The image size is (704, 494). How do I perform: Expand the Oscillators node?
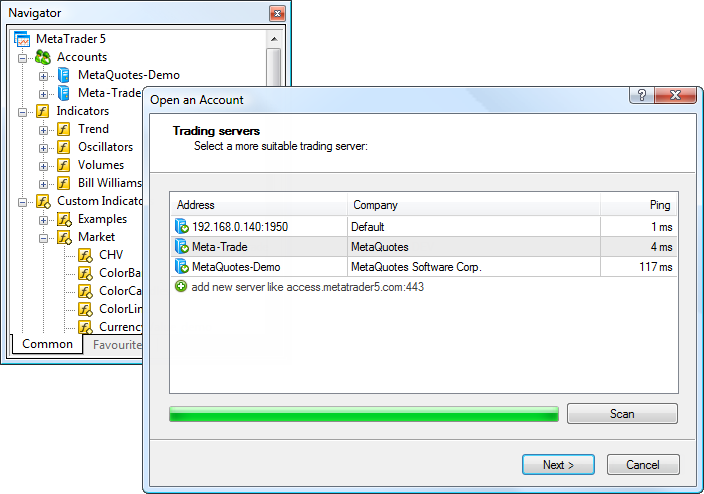[x=43, y=148]
